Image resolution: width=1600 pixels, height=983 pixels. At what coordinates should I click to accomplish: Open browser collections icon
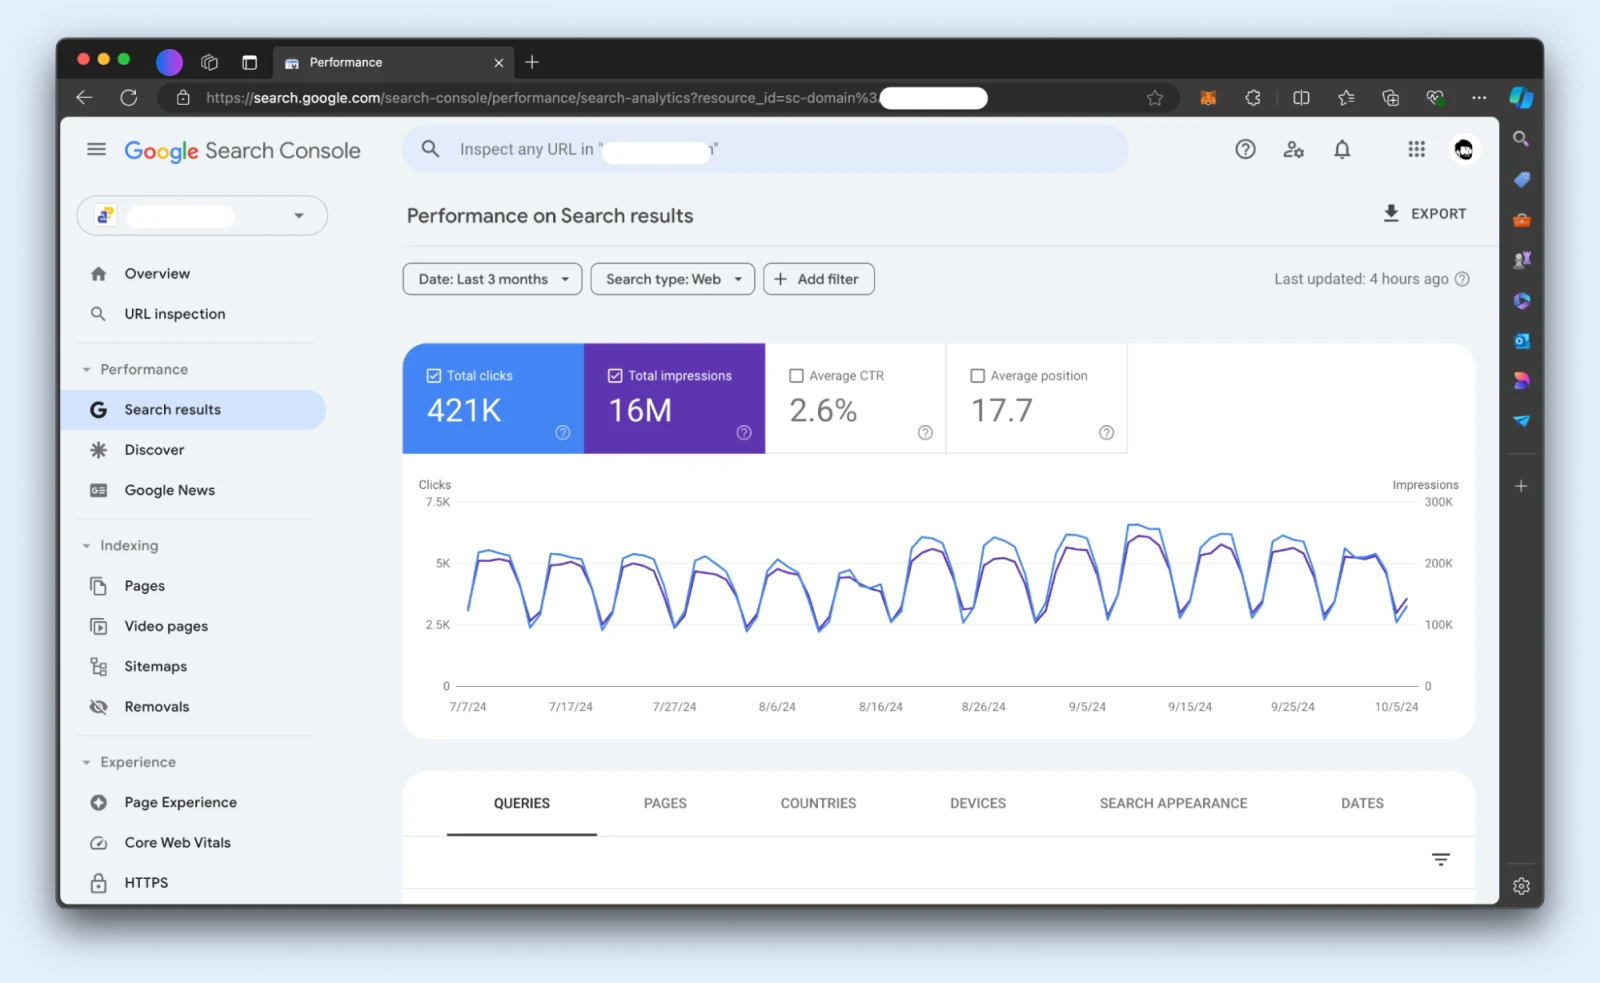click(1390, 97)
